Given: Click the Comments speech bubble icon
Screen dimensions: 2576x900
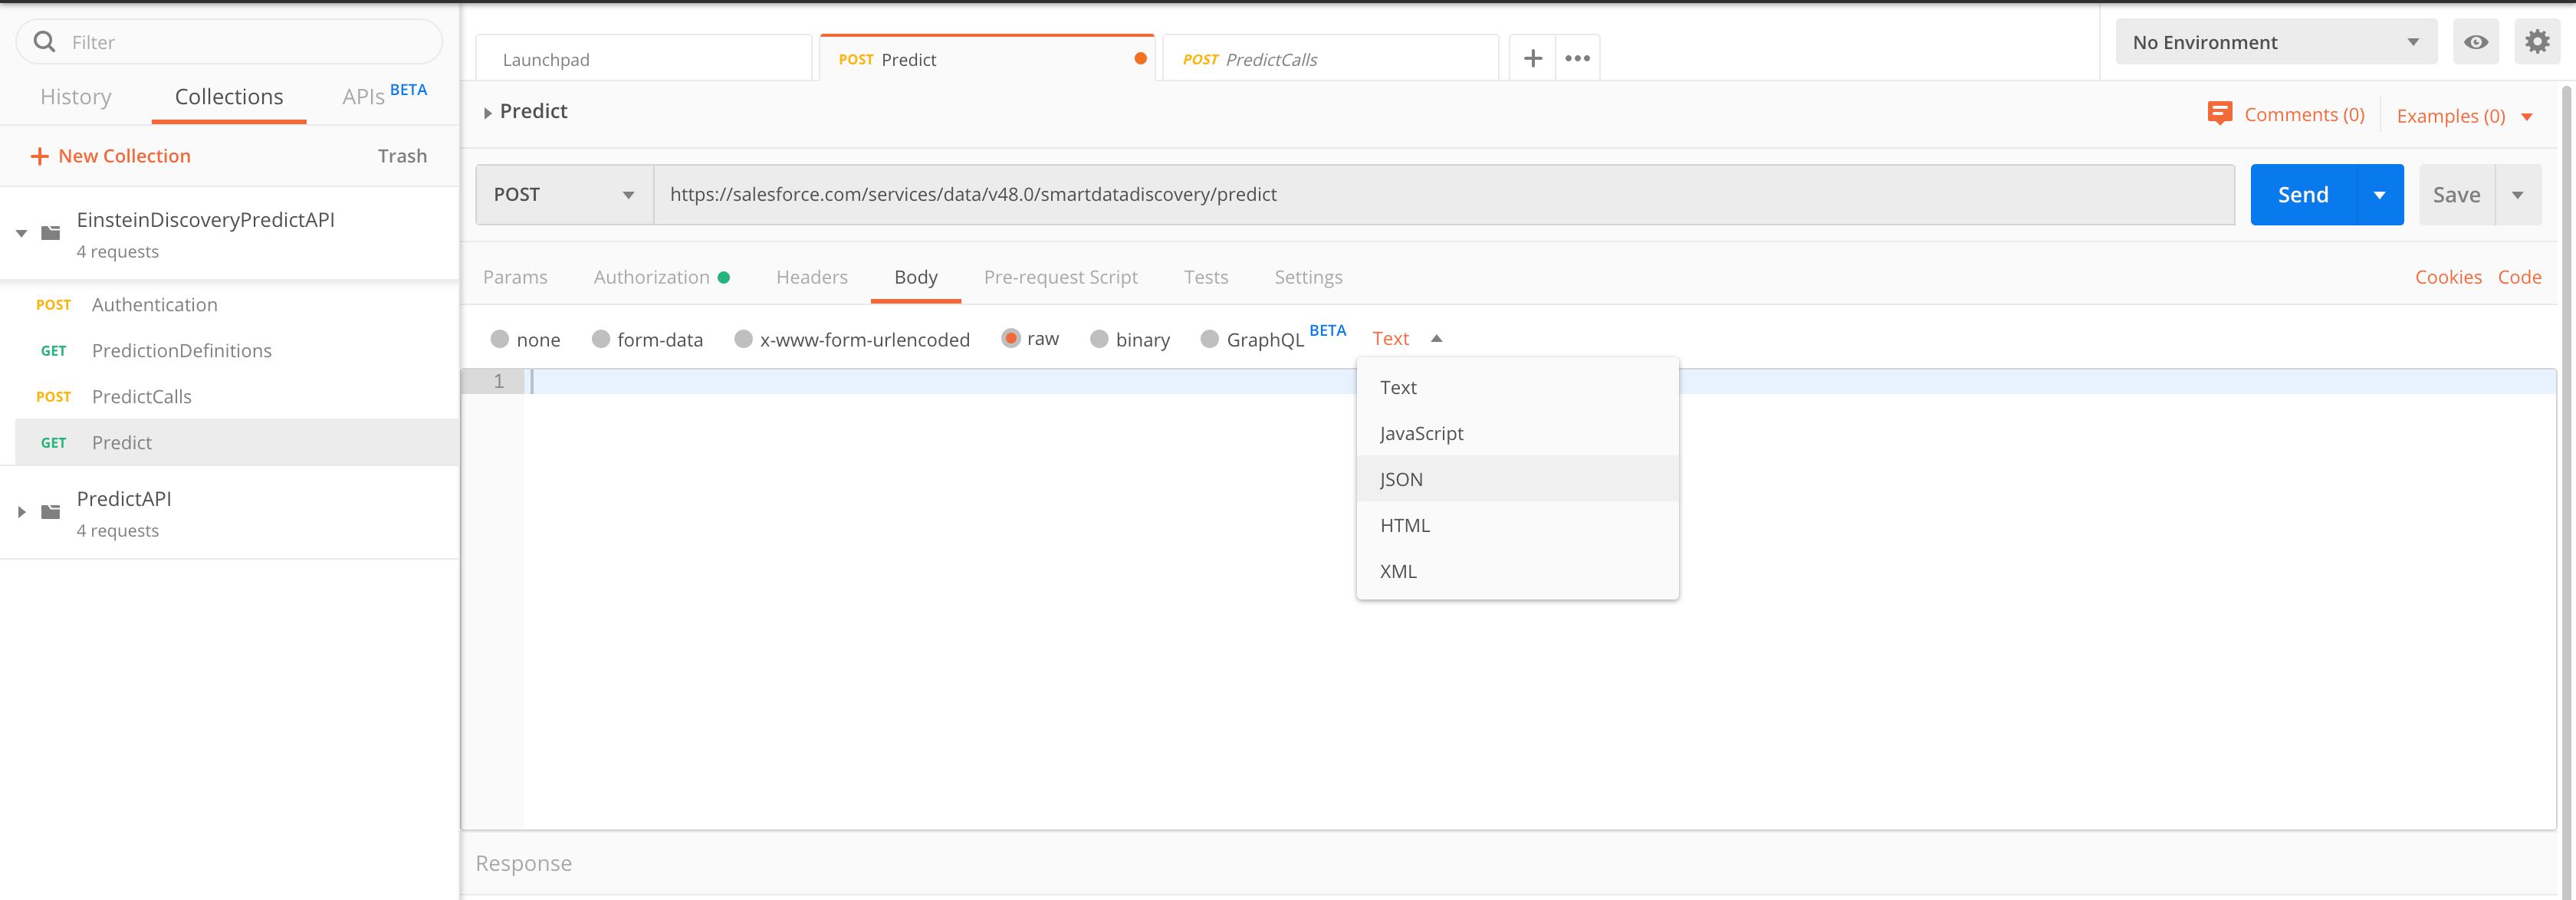Looking at the screenshot, I should 2219,114.
